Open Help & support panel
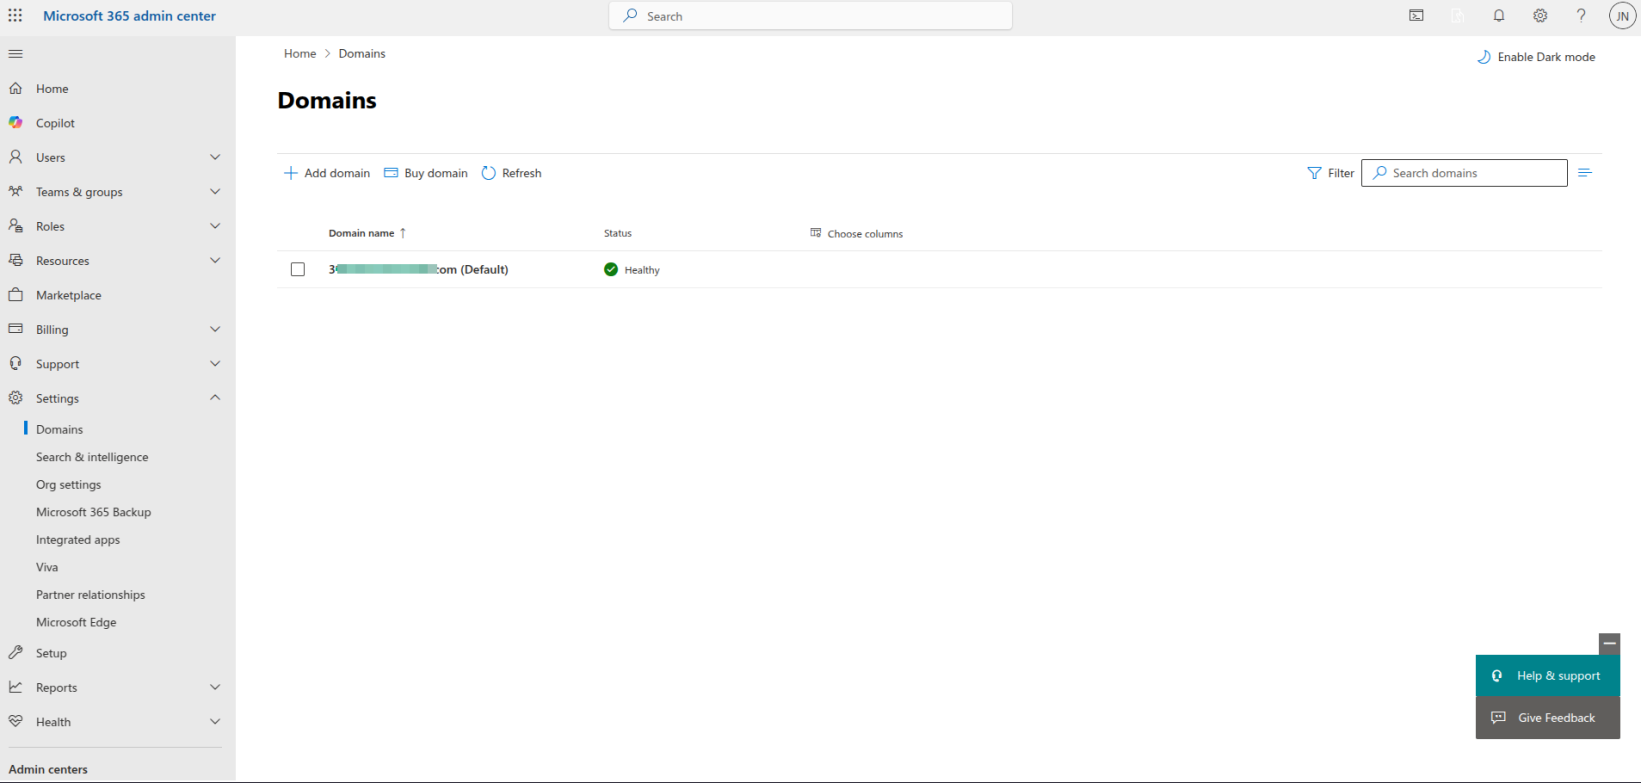The image size is (1641, 783). (x=1547, y=676)
